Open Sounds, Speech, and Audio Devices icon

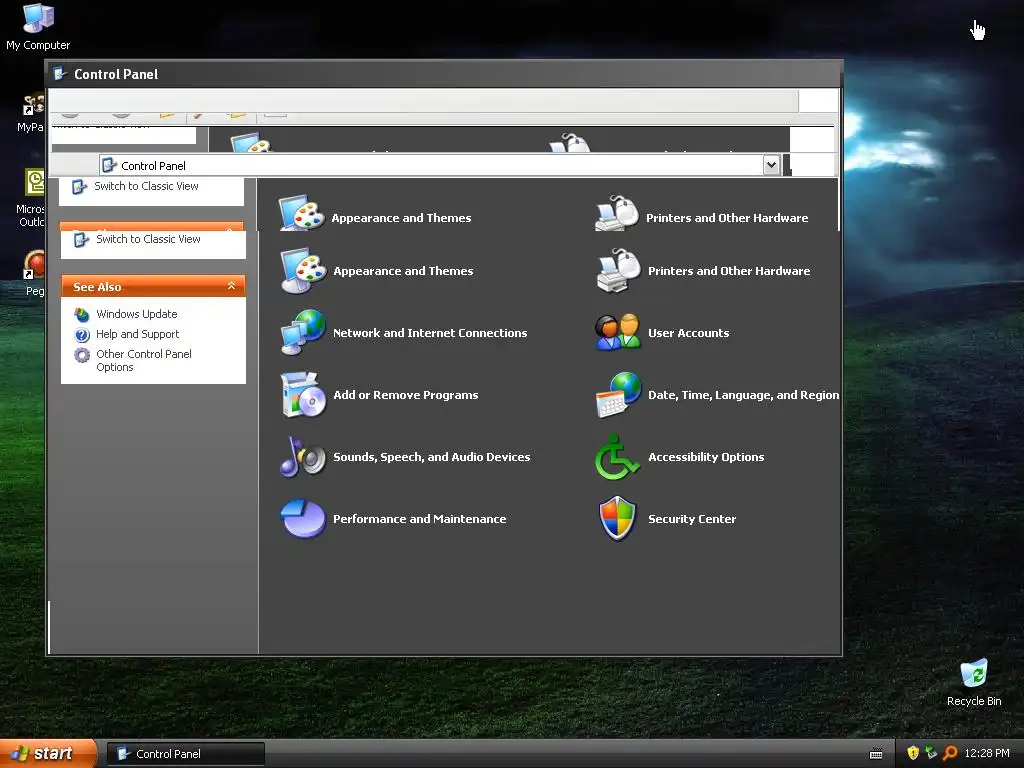(302, 456)
